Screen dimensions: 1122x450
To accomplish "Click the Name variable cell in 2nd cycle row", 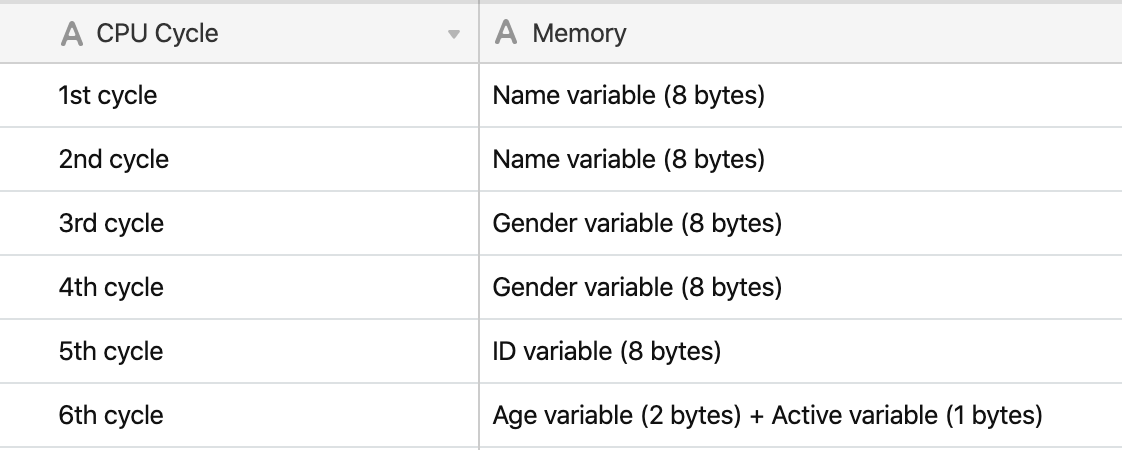I will (801, 159).
